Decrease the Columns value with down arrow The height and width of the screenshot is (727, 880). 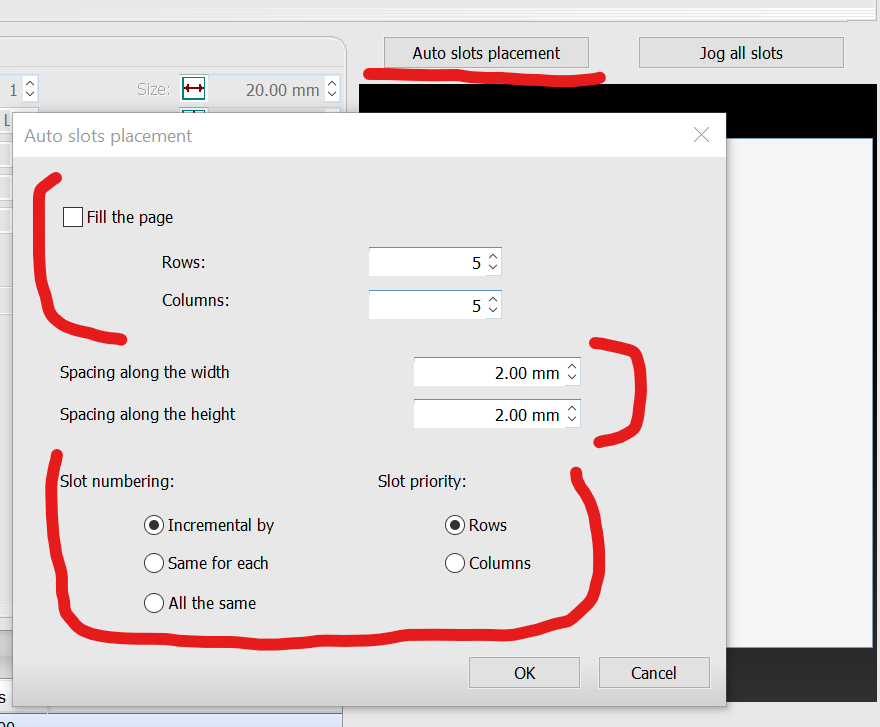[493, 310]
